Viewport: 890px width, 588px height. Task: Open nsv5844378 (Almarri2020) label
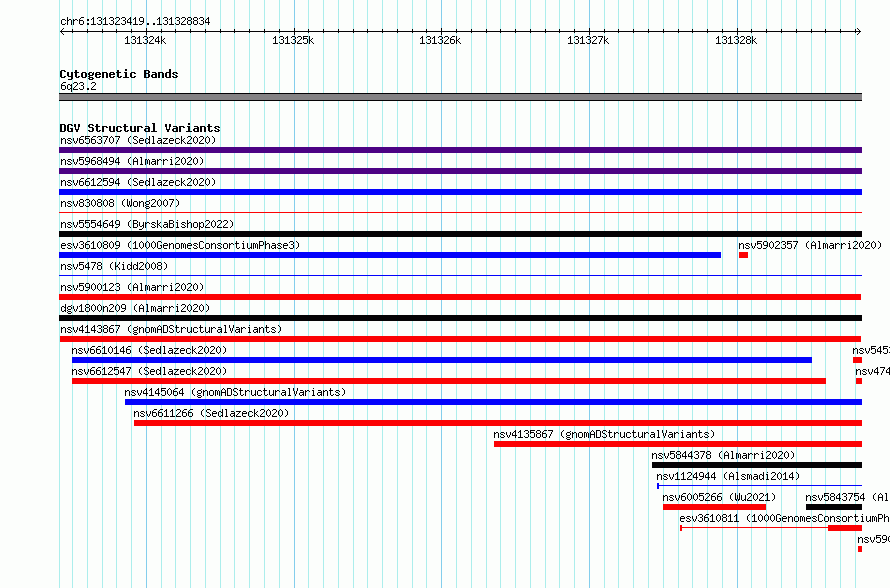723,455
